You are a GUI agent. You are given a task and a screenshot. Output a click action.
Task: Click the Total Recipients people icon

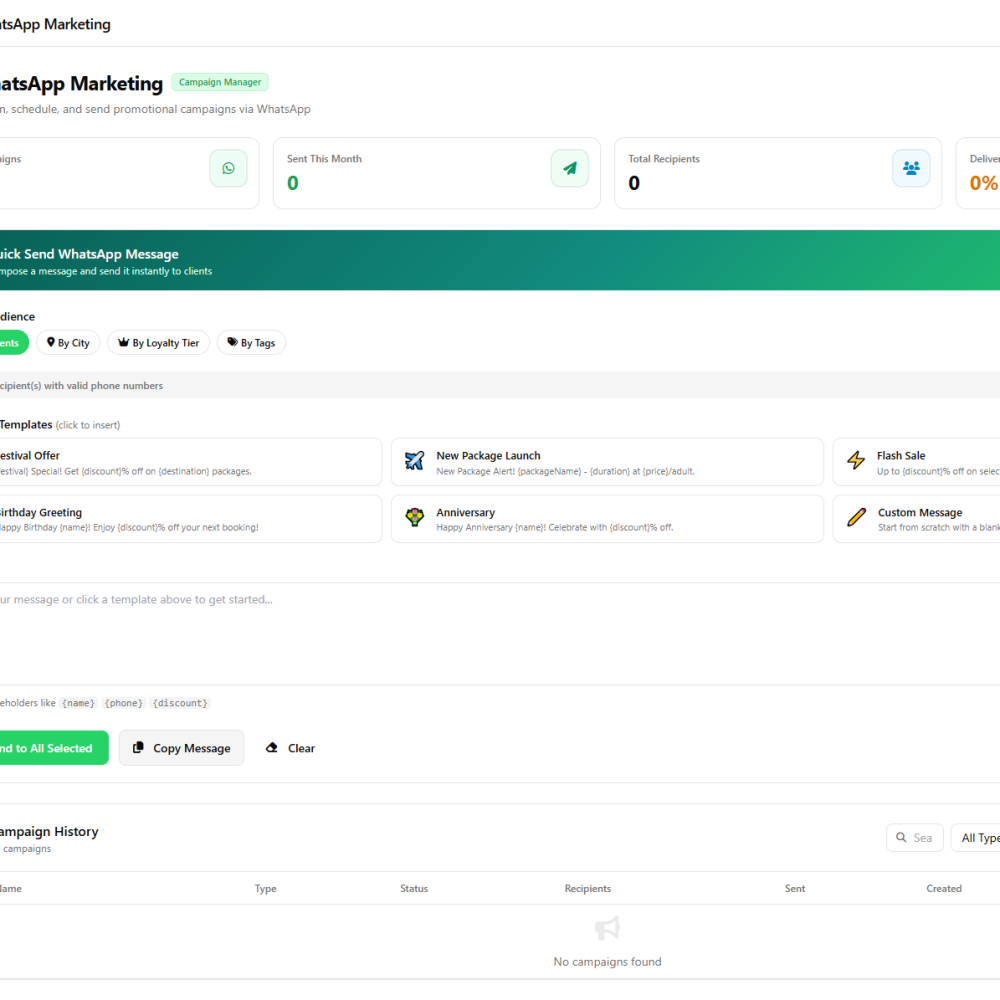[911, 168]
